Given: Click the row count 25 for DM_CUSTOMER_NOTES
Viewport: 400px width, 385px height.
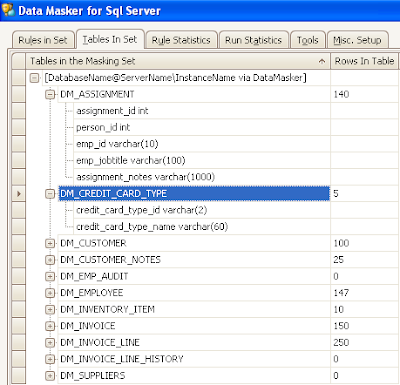Looking at the screenshot, I should coord(339,260).
